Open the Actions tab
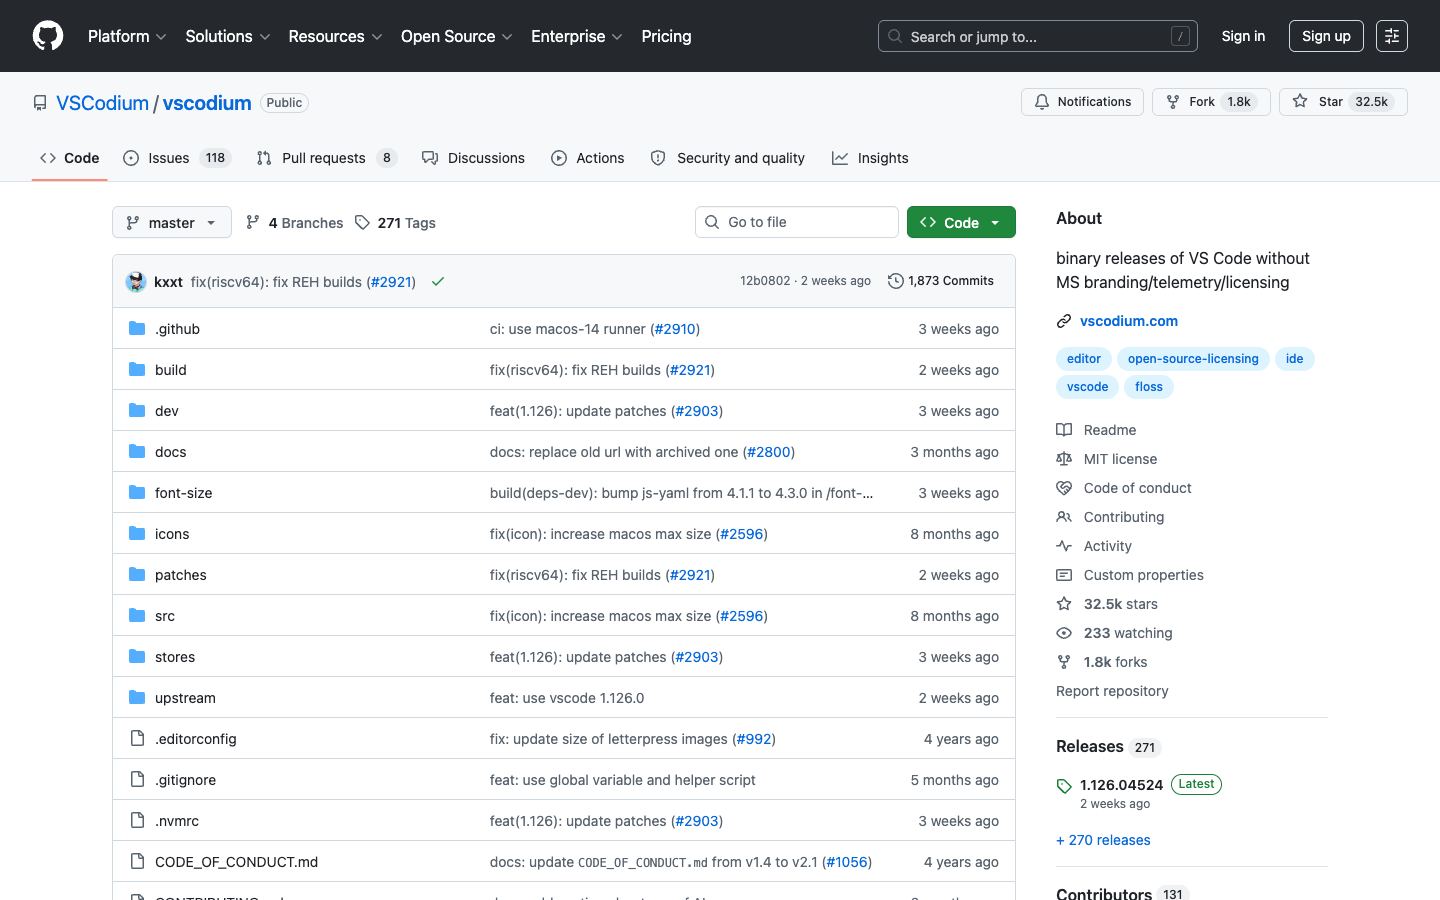The height and width of the screenshot is (900, 1440). click(x=588, y=158)
